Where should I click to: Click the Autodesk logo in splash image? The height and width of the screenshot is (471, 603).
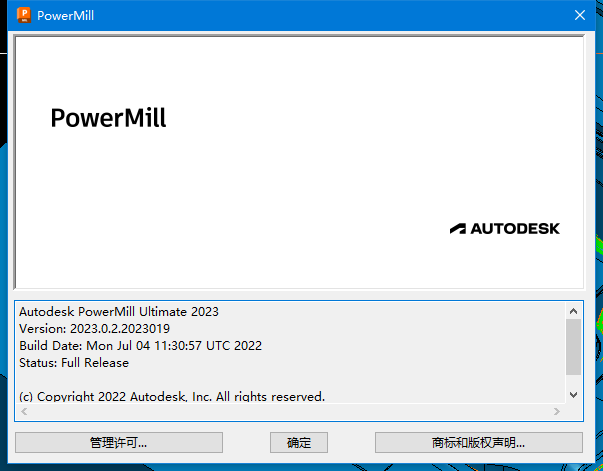505,228
